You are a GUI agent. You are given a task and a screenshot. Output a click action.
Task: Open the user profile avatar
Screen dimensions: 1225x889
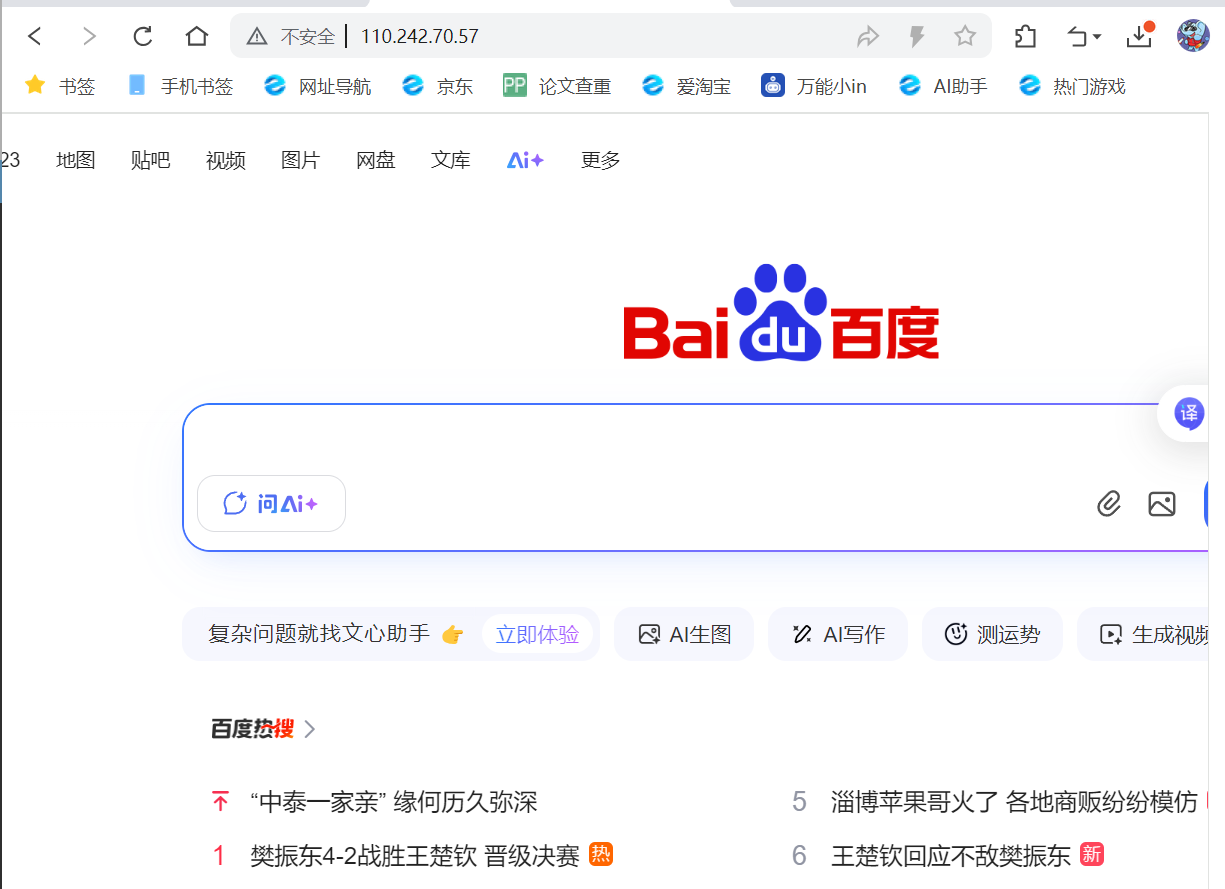1193,36
